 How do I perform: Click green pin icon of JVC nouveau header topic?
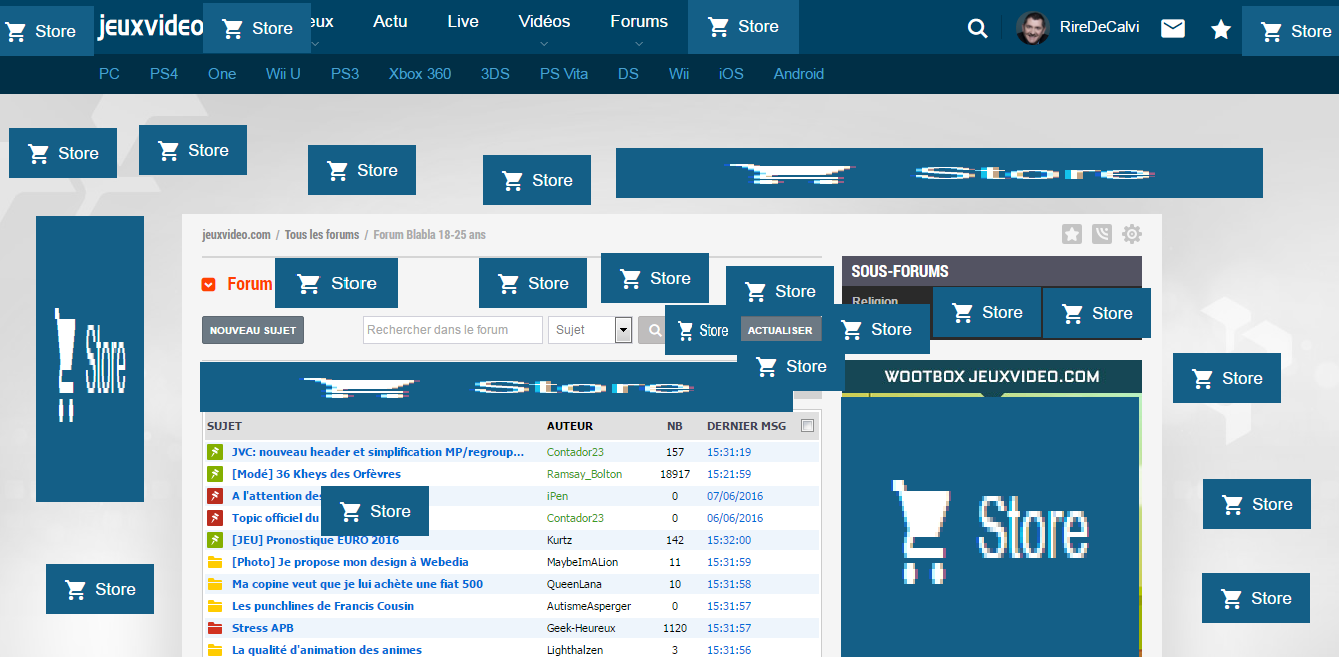point(214,452)
